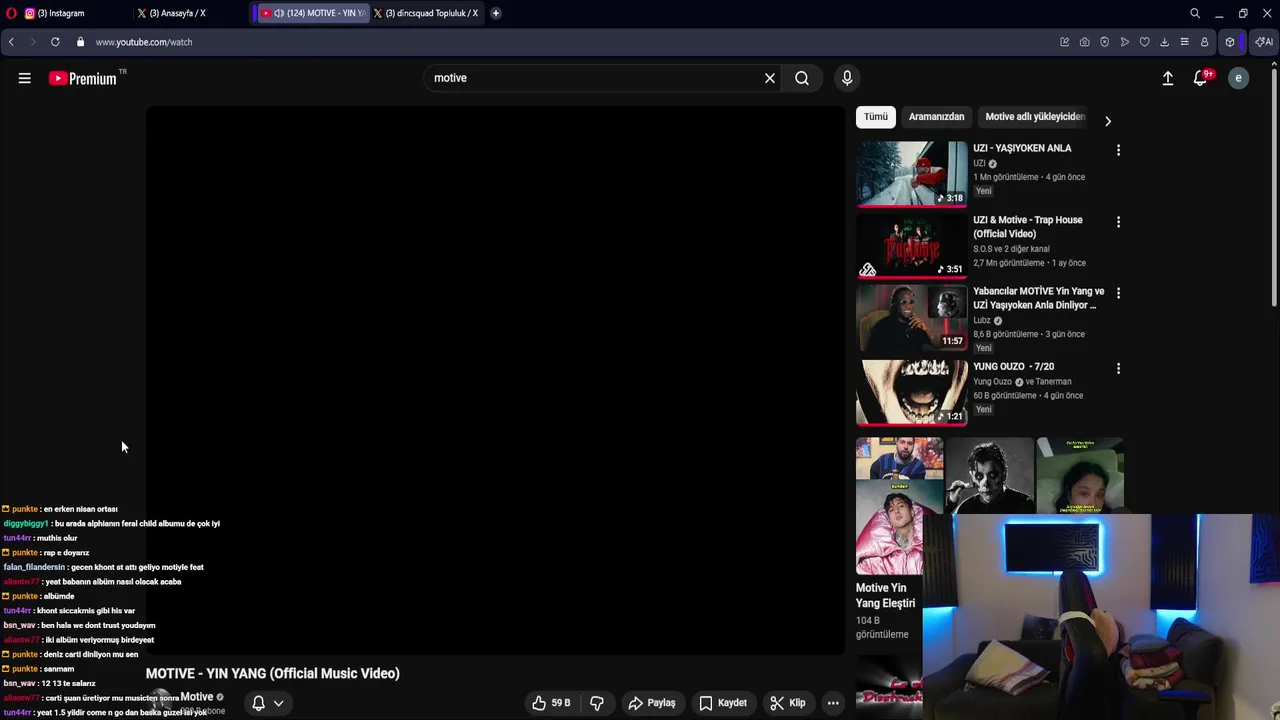This screenshot has height=720, width=1280.
Task: Open the 'Motive Yin Yang Eleştiri' shorts card
Action: [889, 539]
